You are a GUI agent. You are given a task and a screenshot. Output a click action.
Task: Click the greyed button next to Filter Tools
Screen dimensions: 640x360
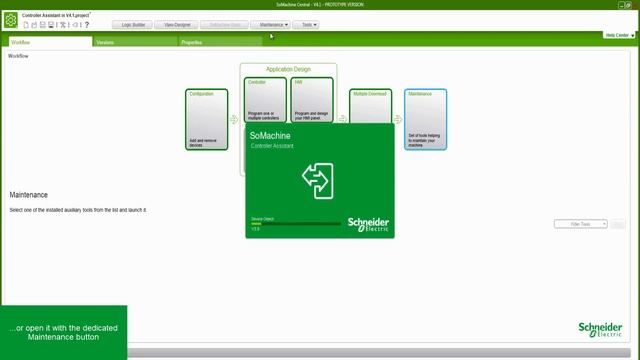[x=618, y=224]
